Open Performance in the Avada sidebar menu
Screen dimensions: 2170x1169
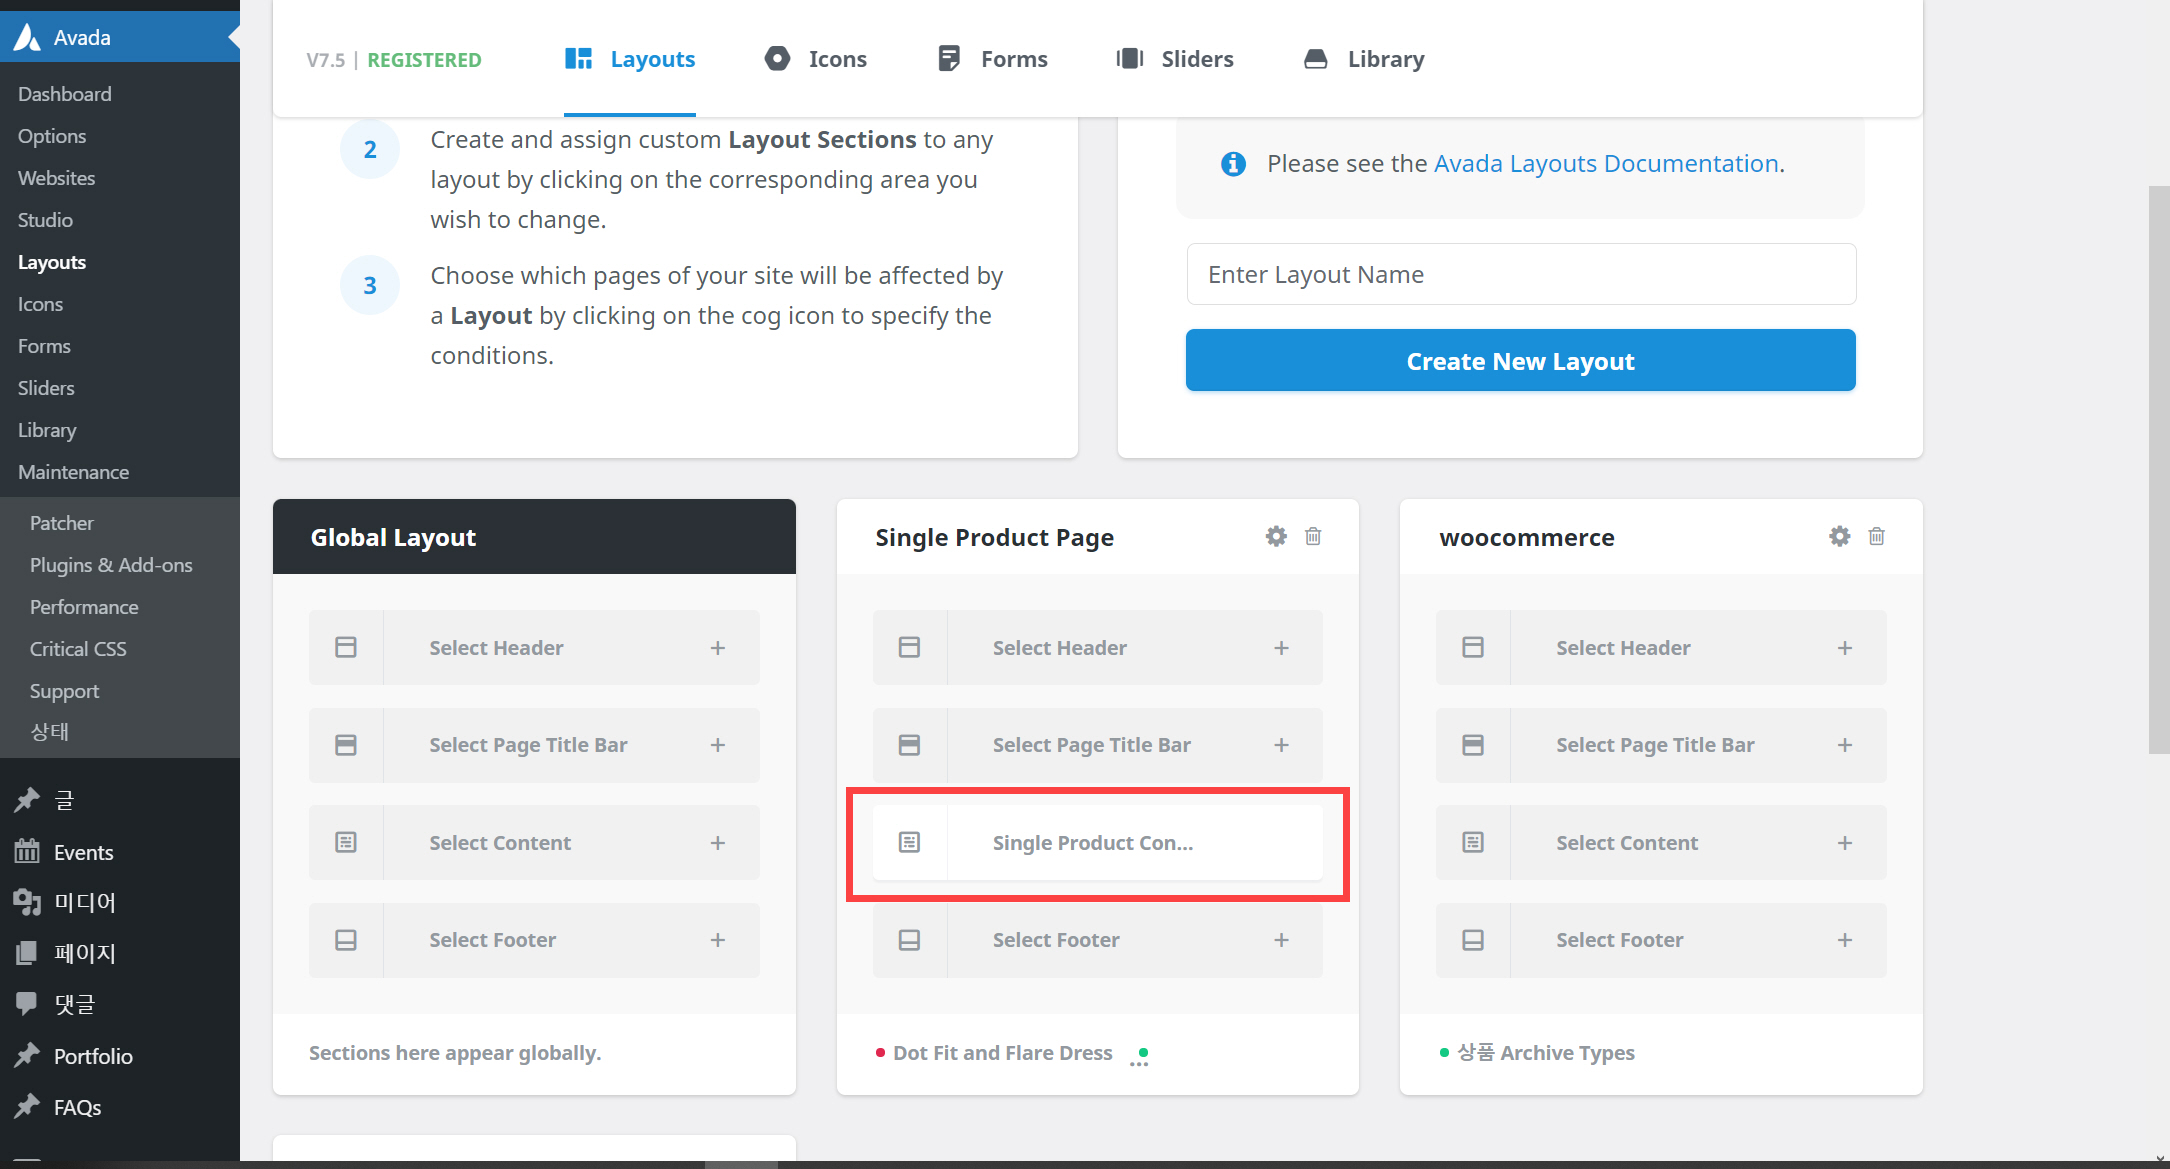click(84, 607)
